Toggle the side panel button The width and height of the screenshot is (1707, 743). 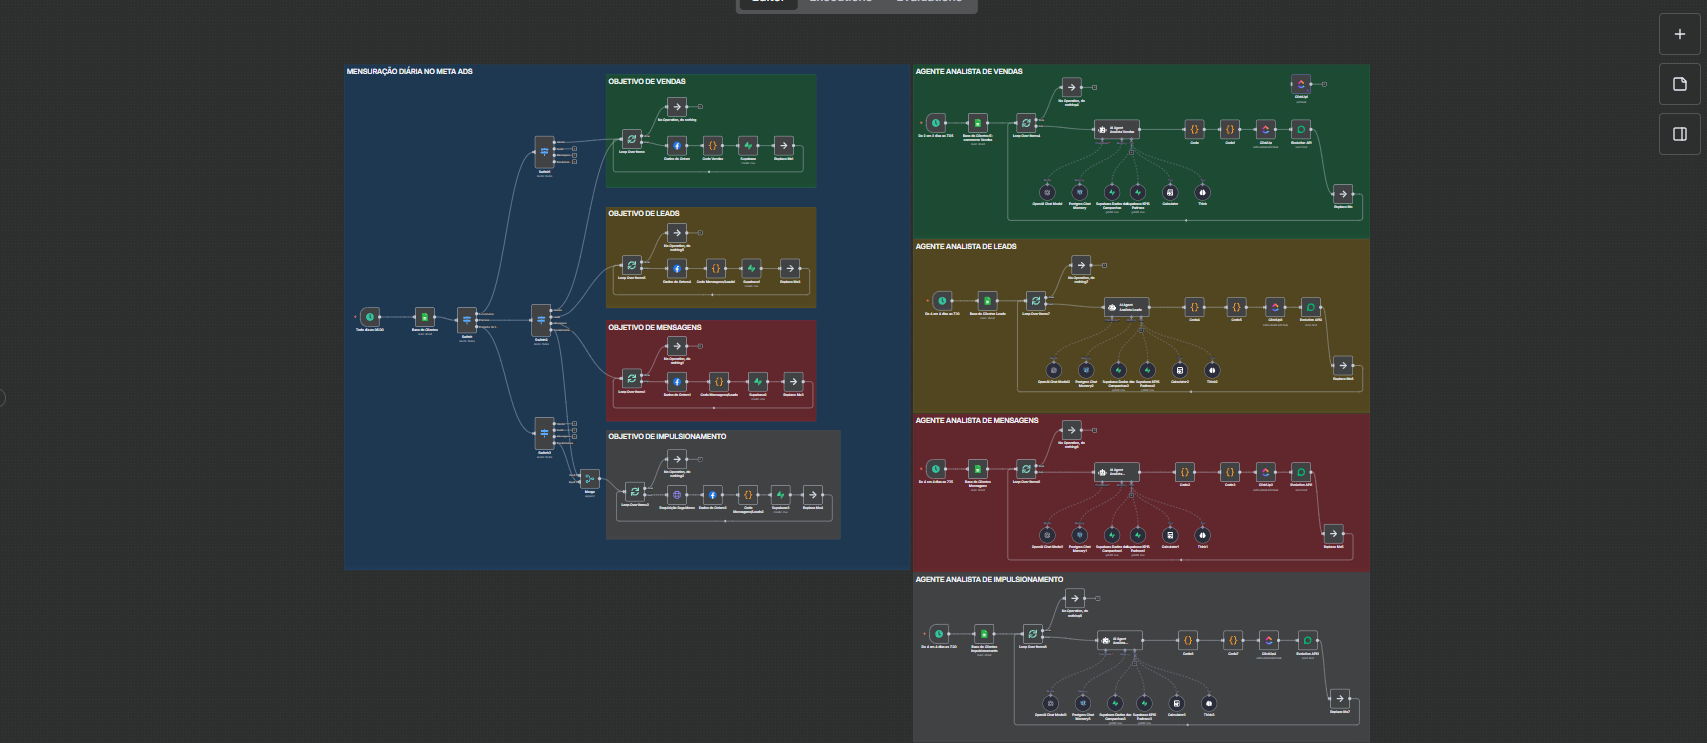[x=1679, y=134]
